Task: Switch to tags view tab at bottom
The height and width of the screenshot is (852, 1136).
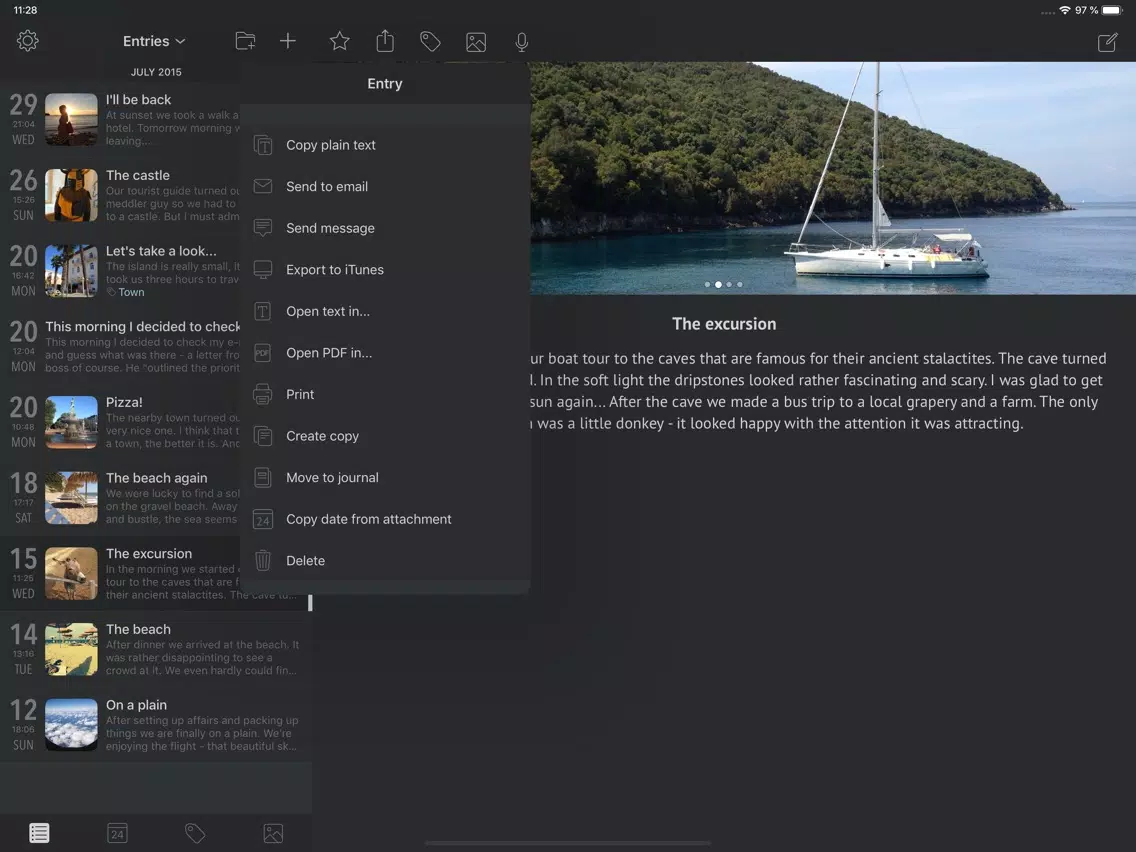Action: tap(195, 833)
